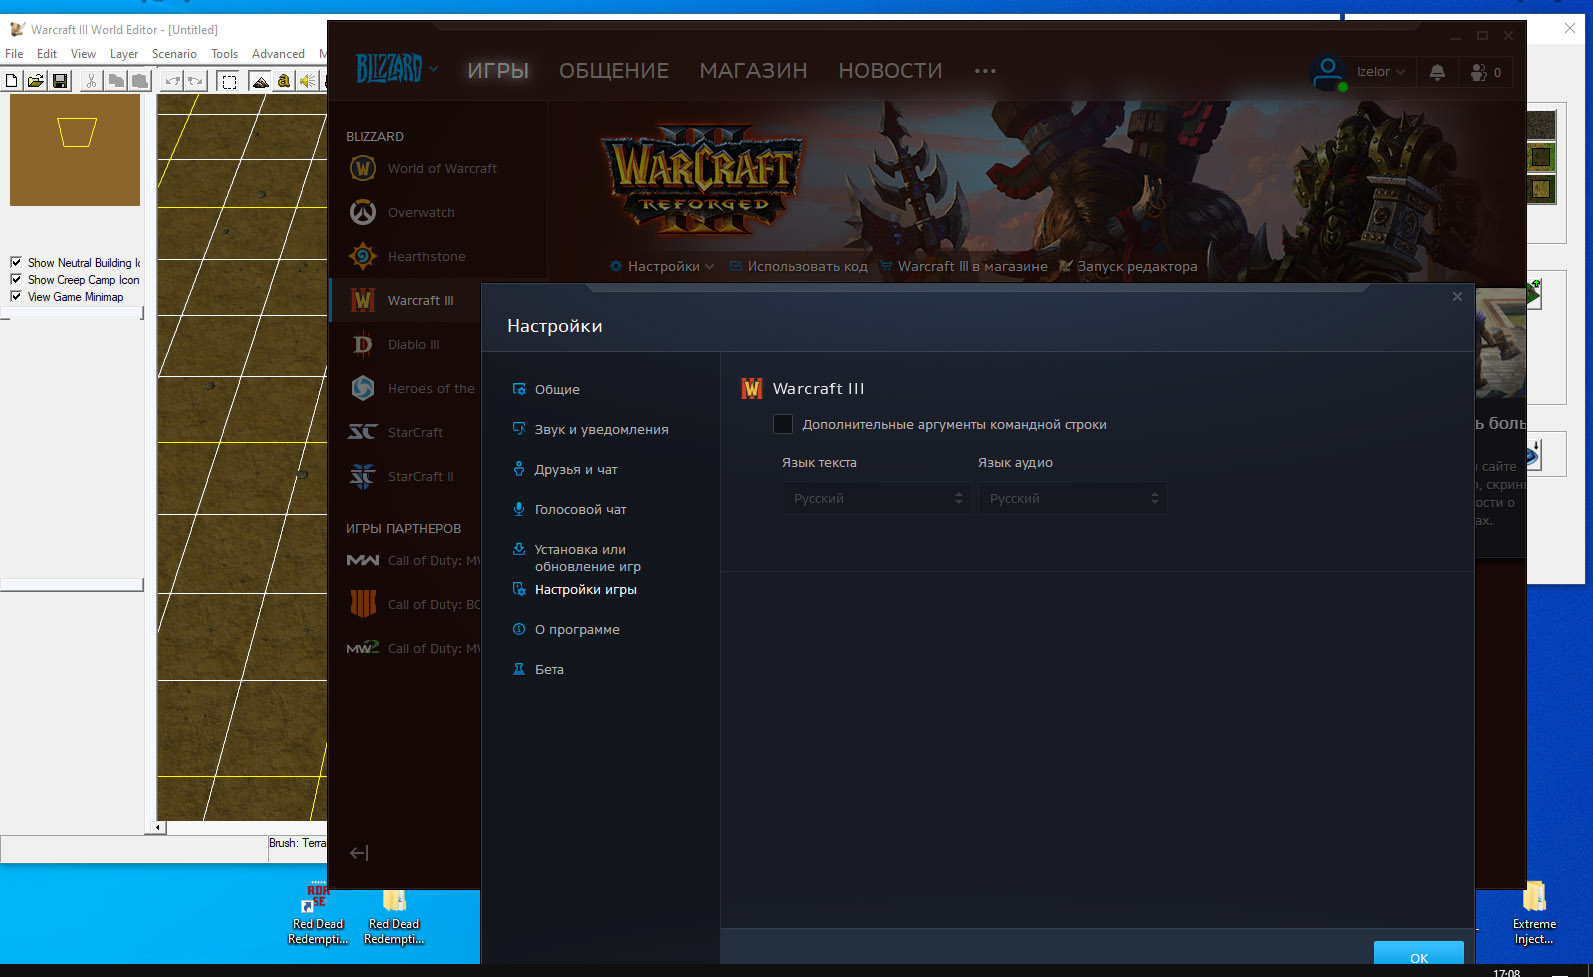
Task: Open Установка или обновление игр section
Action: click(577, 557)
